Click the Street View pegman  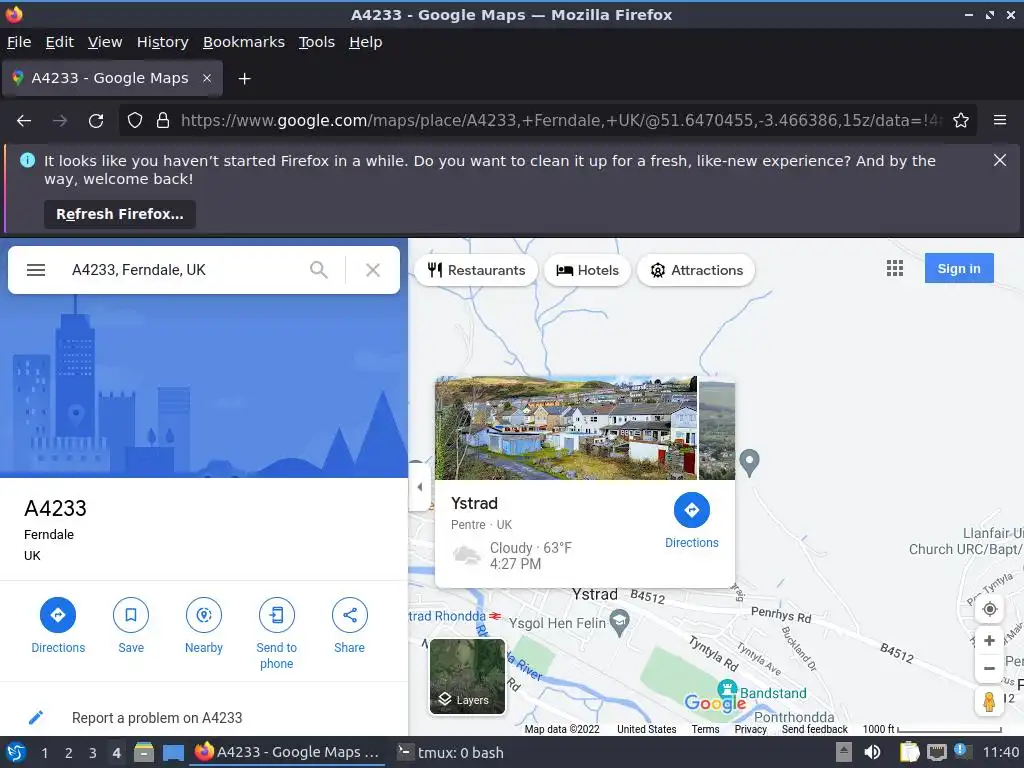click(x=989, y=702)
